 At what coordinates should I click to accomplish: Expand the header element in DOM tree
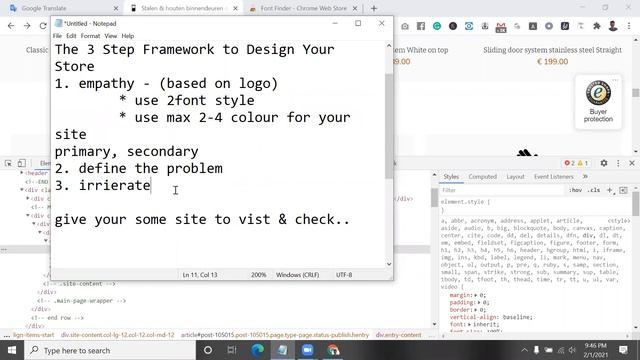click(22, 173)
